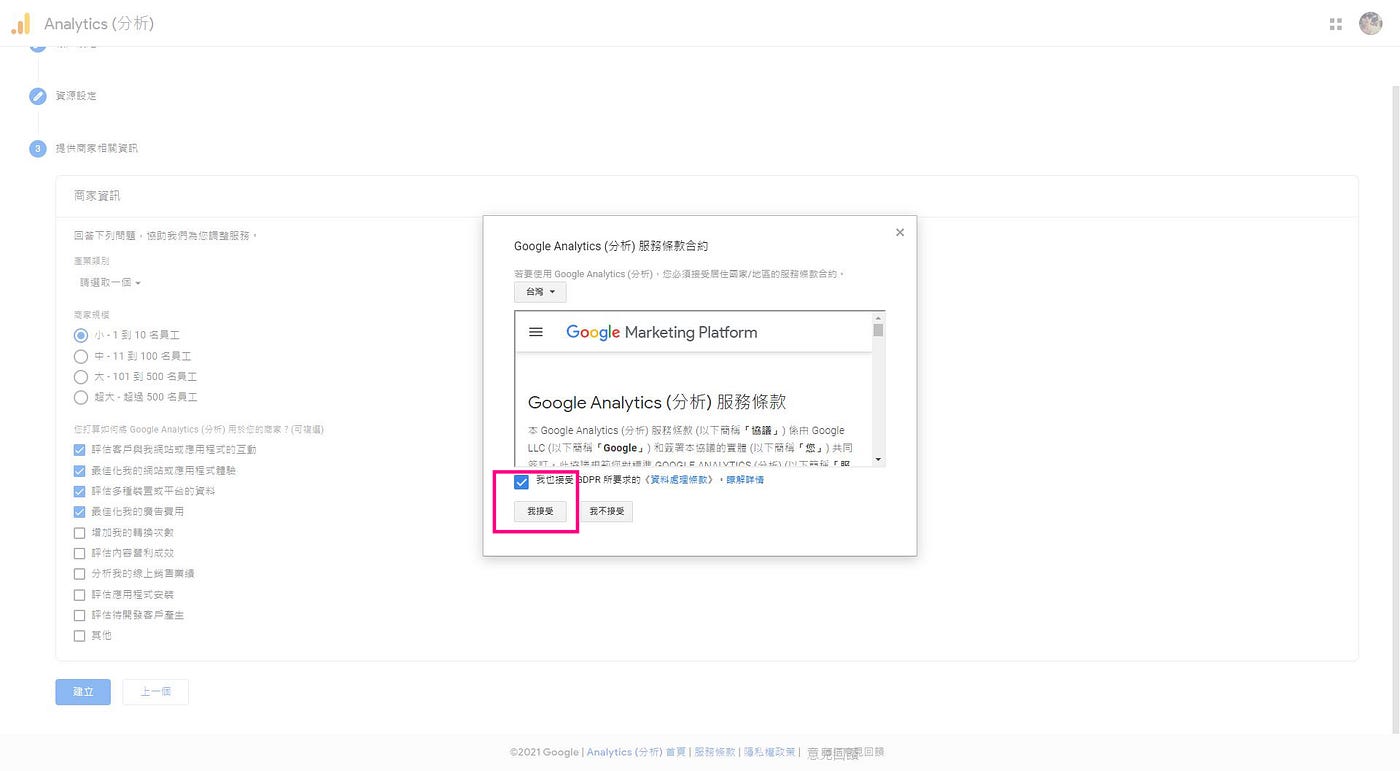
Task: Select 大 - 101 到 500 名員工 radio
Action: click(x=81, y=377)
